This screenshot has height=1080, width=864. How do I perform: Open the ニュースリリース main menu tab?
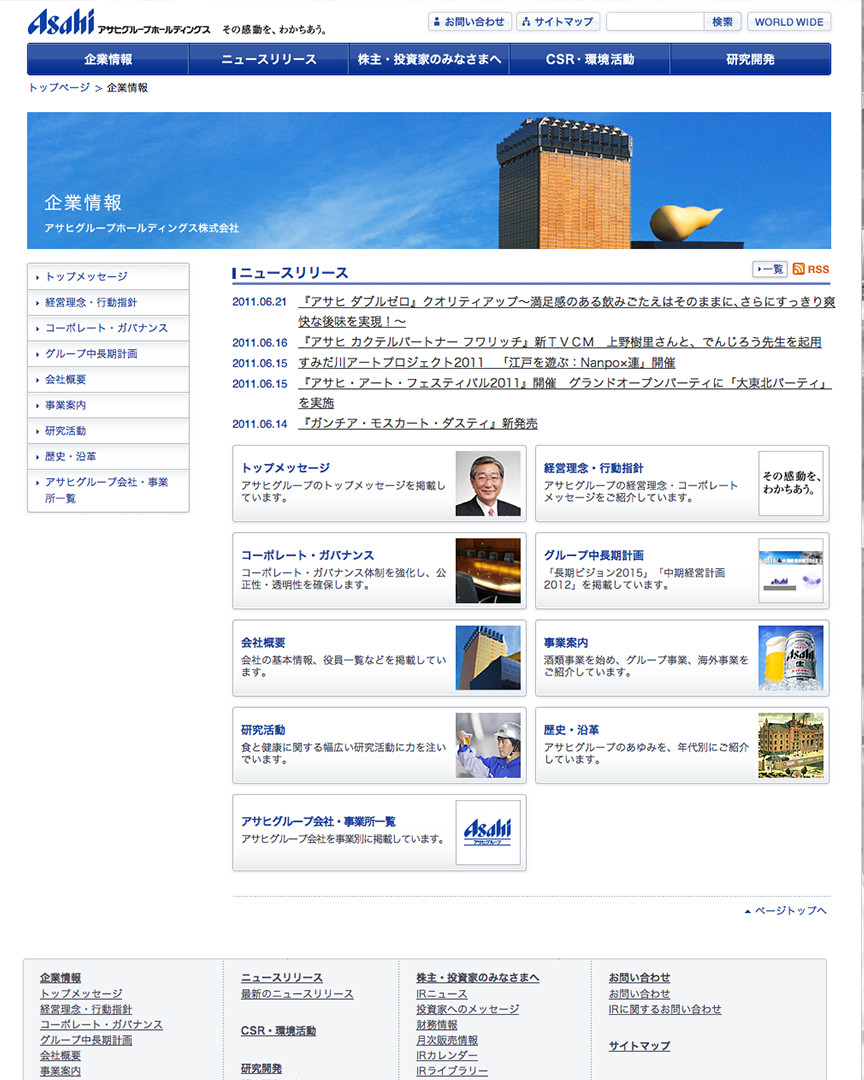269,59
